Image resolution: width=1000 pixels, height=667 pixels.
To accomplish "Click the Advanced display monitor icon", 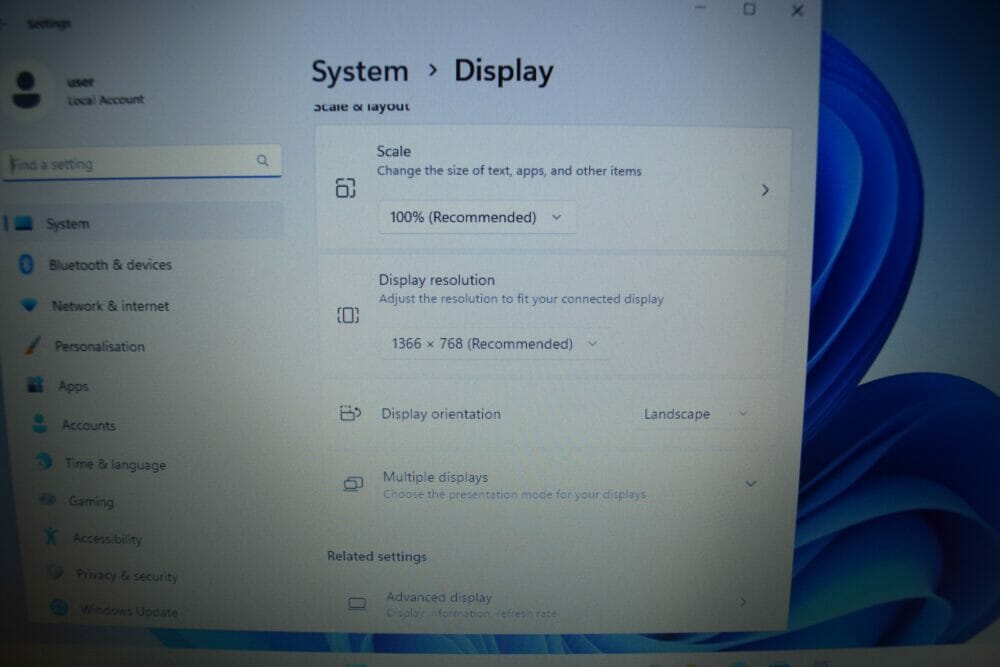I will click(x=357, y=603).
